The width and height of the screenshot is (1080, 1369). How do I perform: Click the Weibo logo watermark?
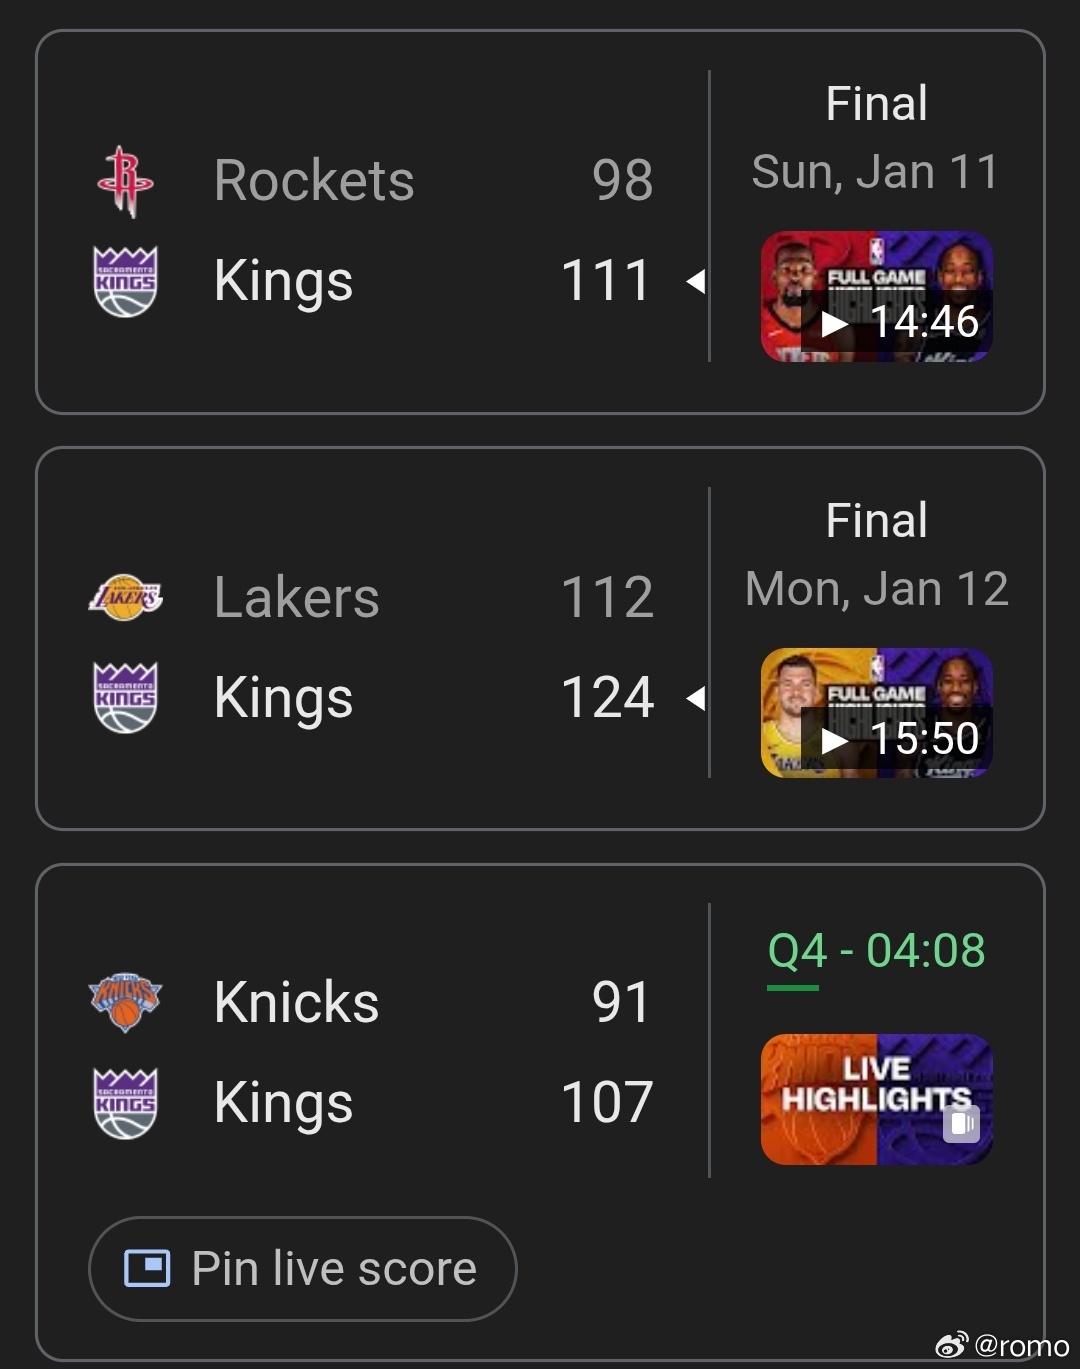tap(951, 1345)
